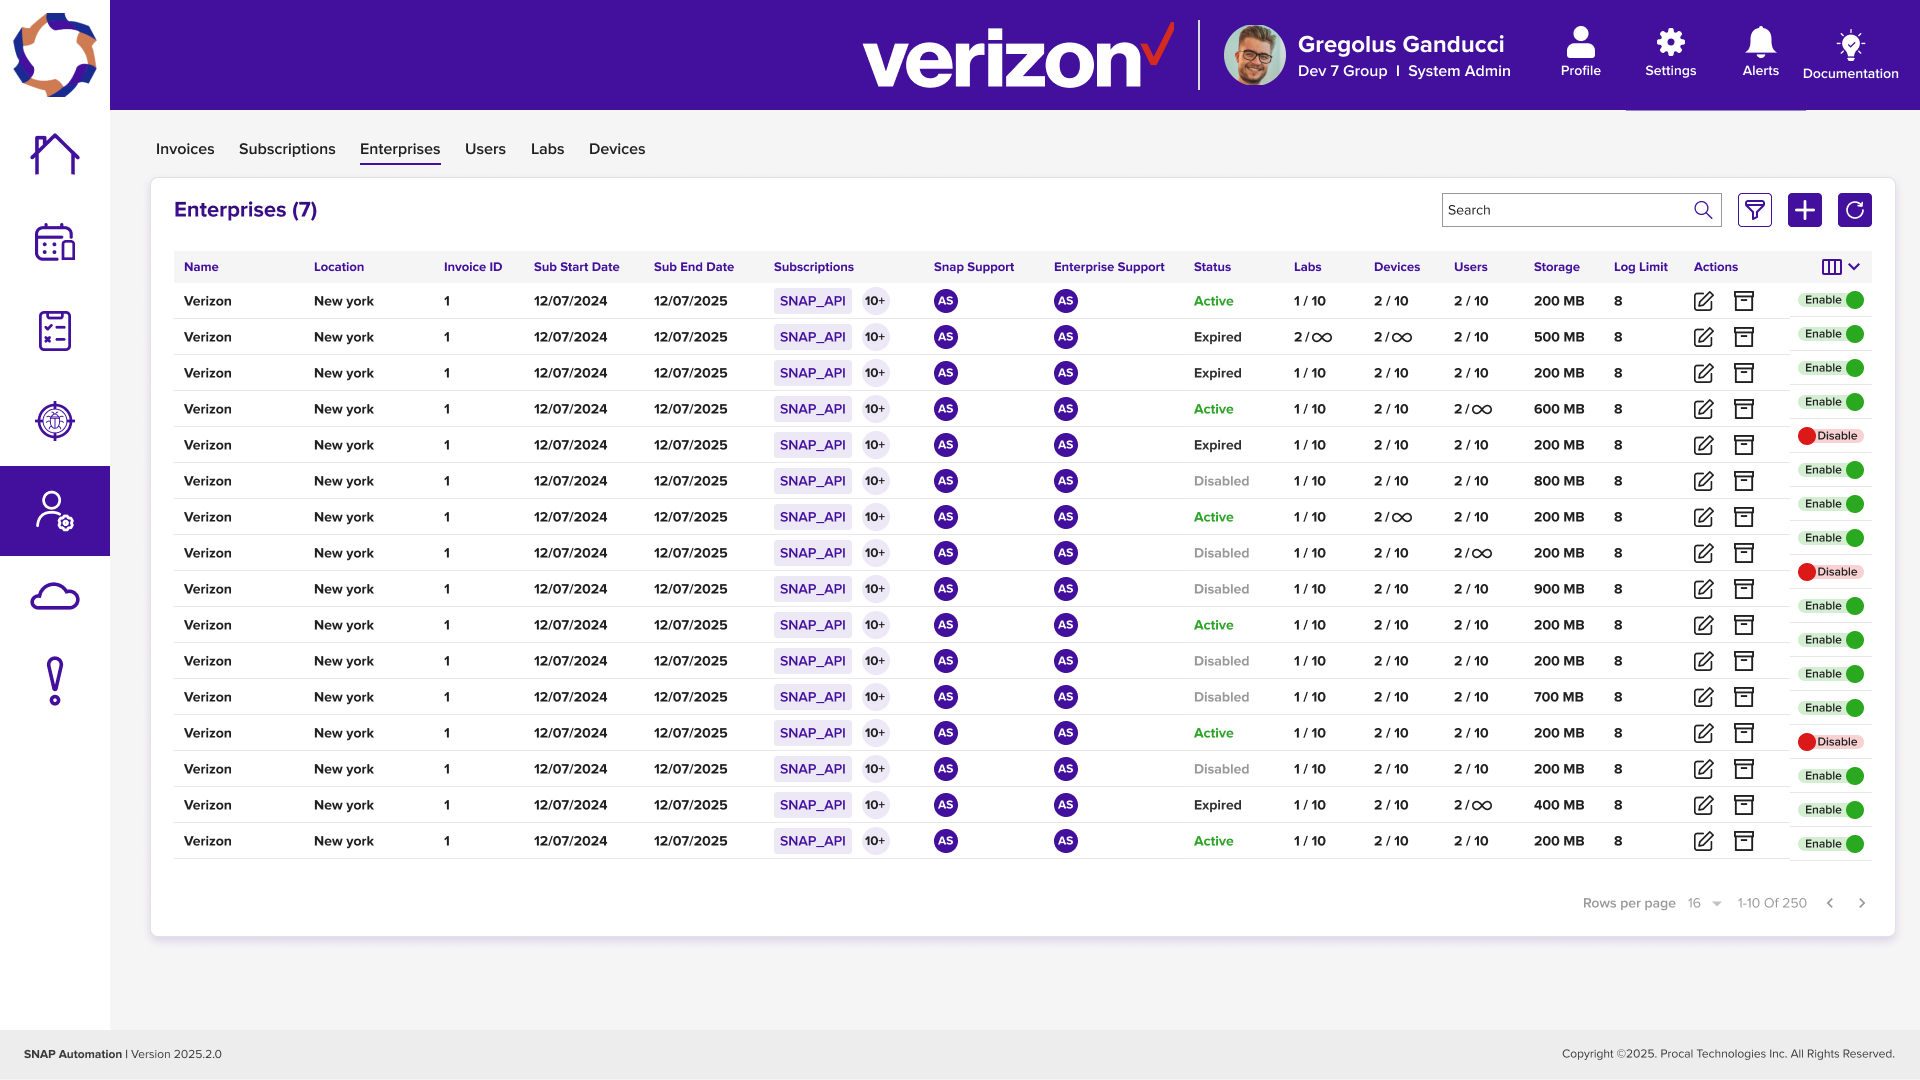Toggle the Enable switch beside the 600 MB row
Image resolution: width=1920 pixels, height=1080 pixels.
pos(1832,402)
